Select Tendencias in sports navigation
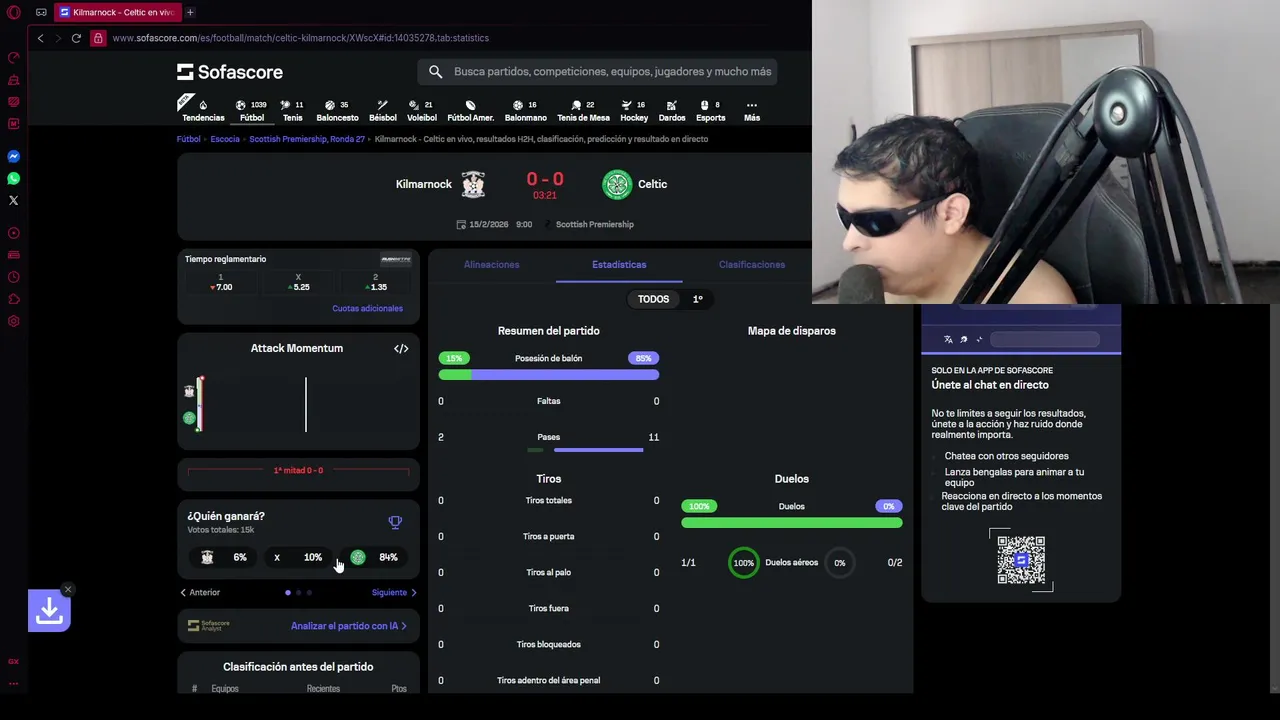1280x720 pixels. coord(203,111)
